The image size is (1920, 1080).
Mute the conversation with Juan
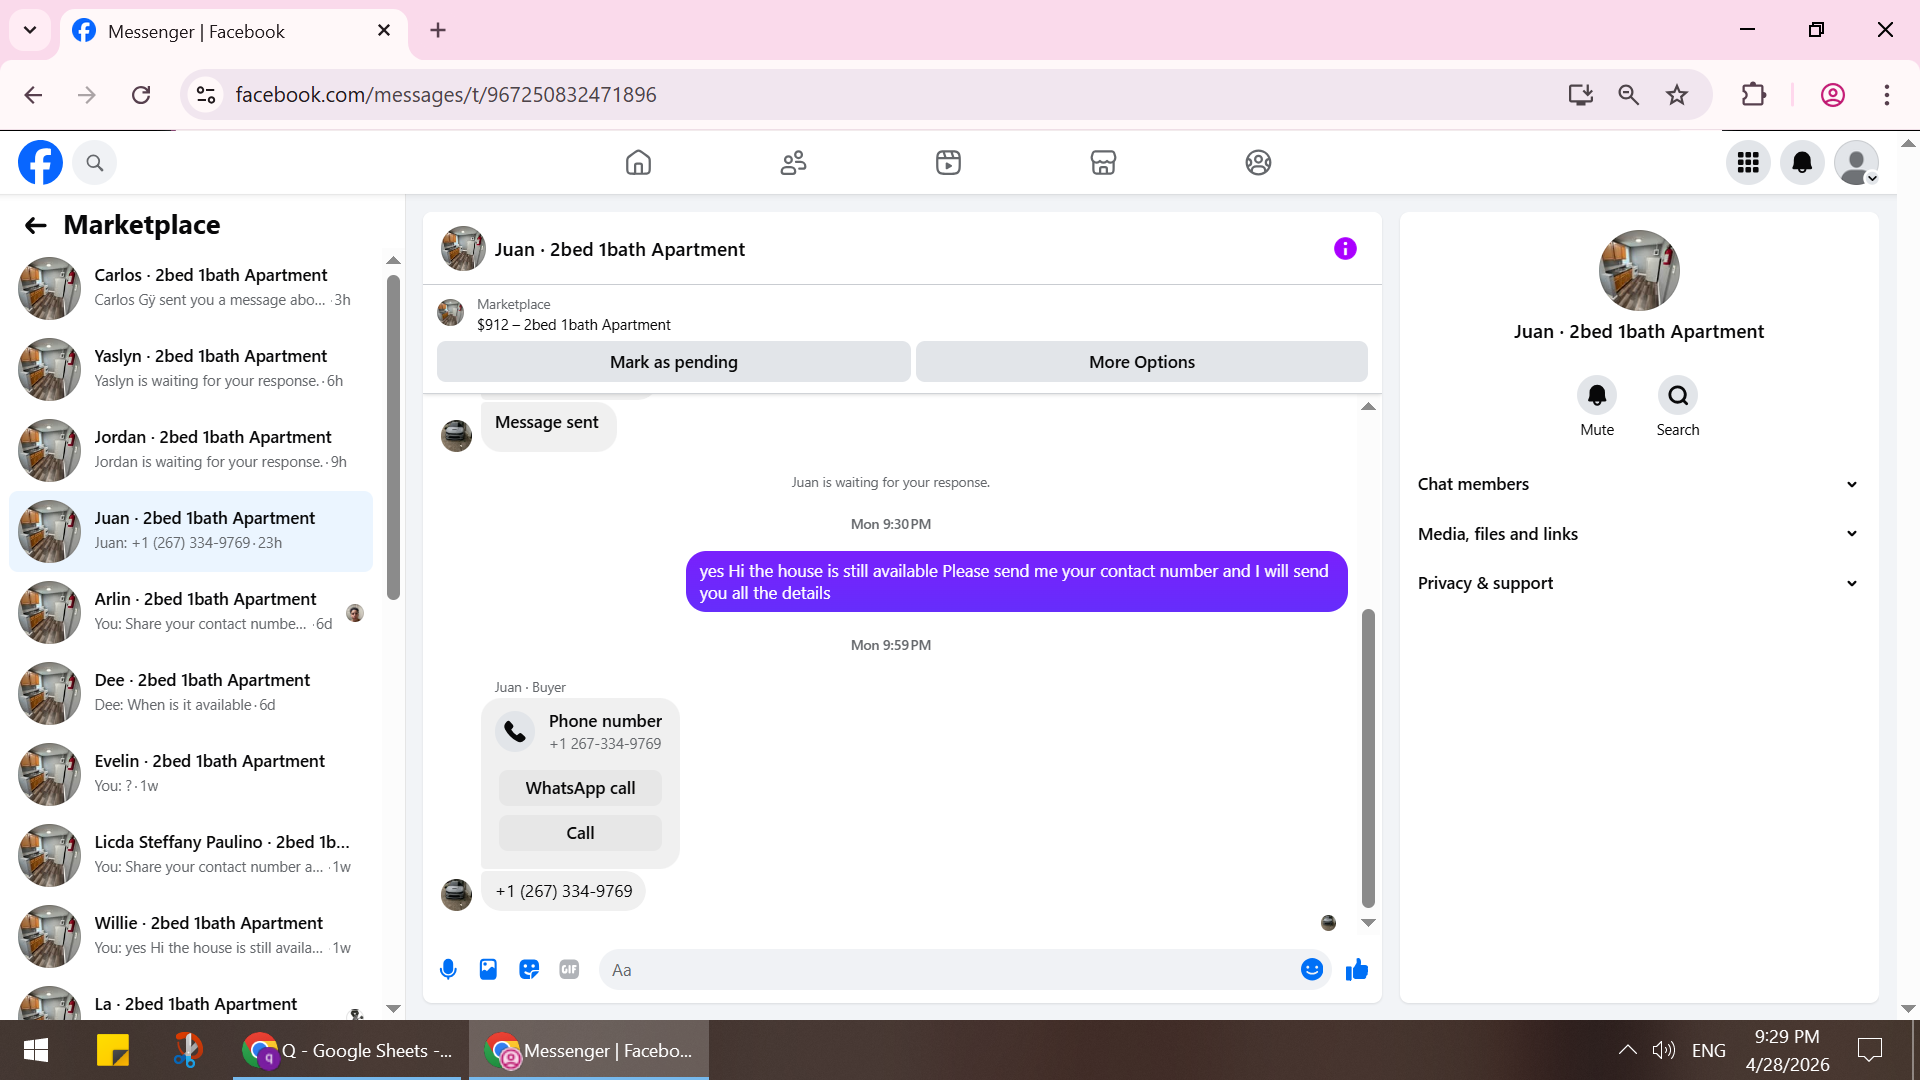click(1597, 396)
